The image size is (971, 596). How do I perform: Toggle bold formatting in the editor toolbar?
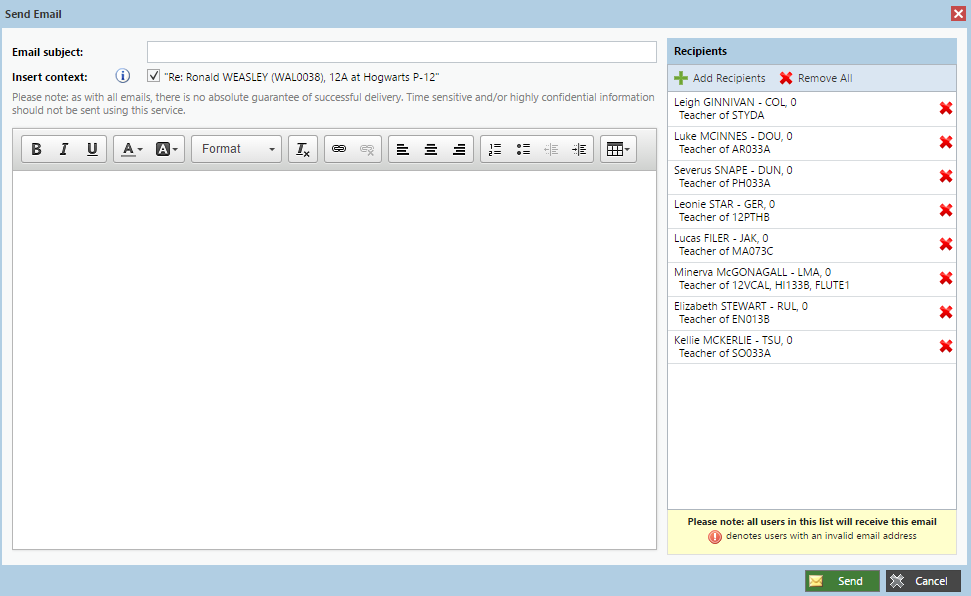click(x=36, y=149)
